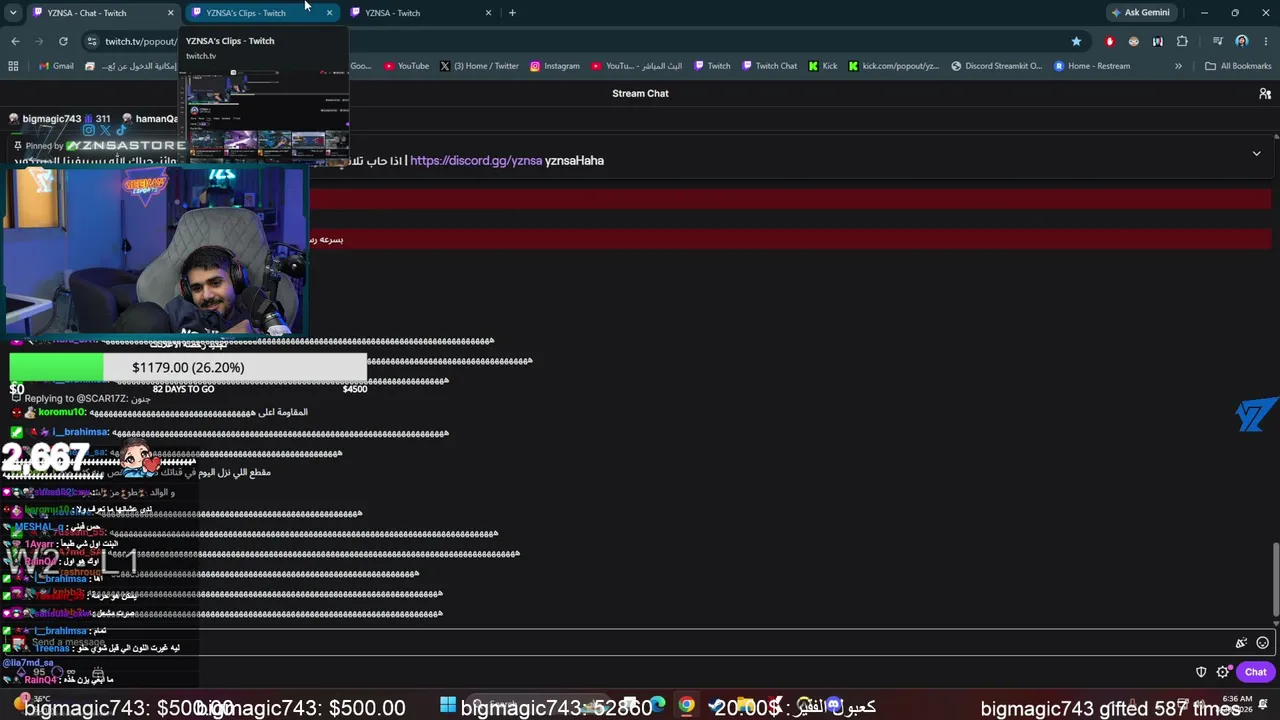Screen dimensions: 1280x720
Task: Open the Home / Twitter bookmark
Action: point(479,66)
